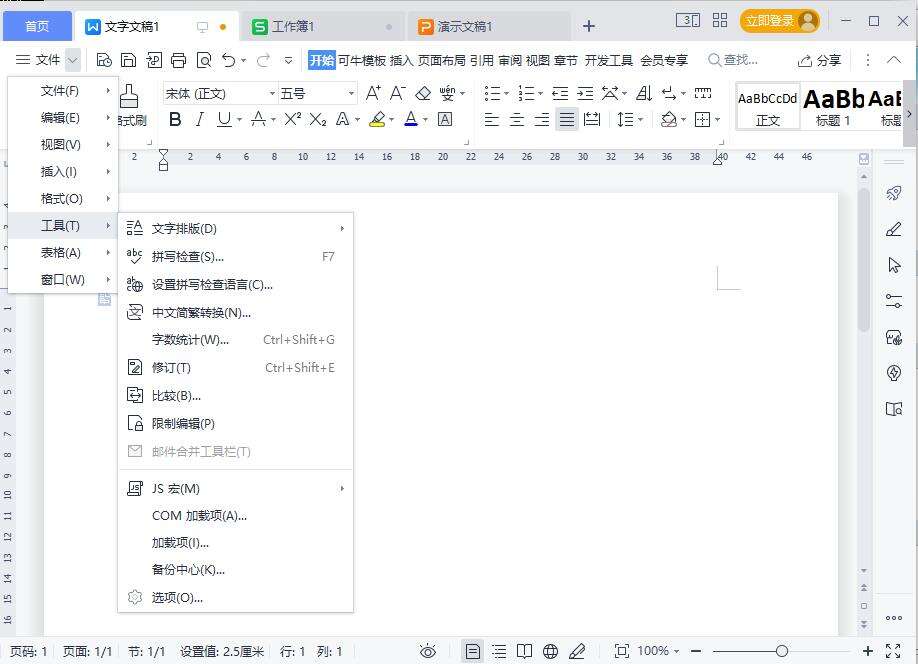Click the center align icon

[517, 120]
